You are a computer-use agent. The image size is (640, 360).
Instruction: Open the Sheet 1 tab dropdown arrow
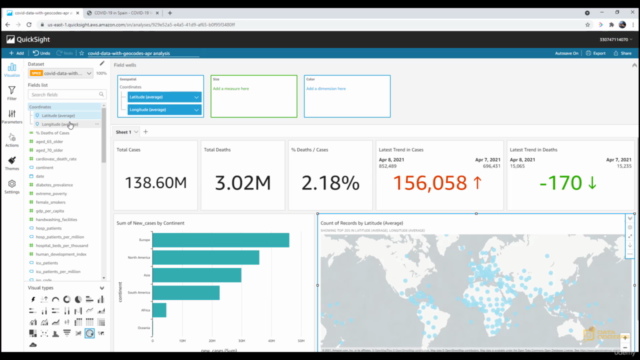click(x=136, y=132)
